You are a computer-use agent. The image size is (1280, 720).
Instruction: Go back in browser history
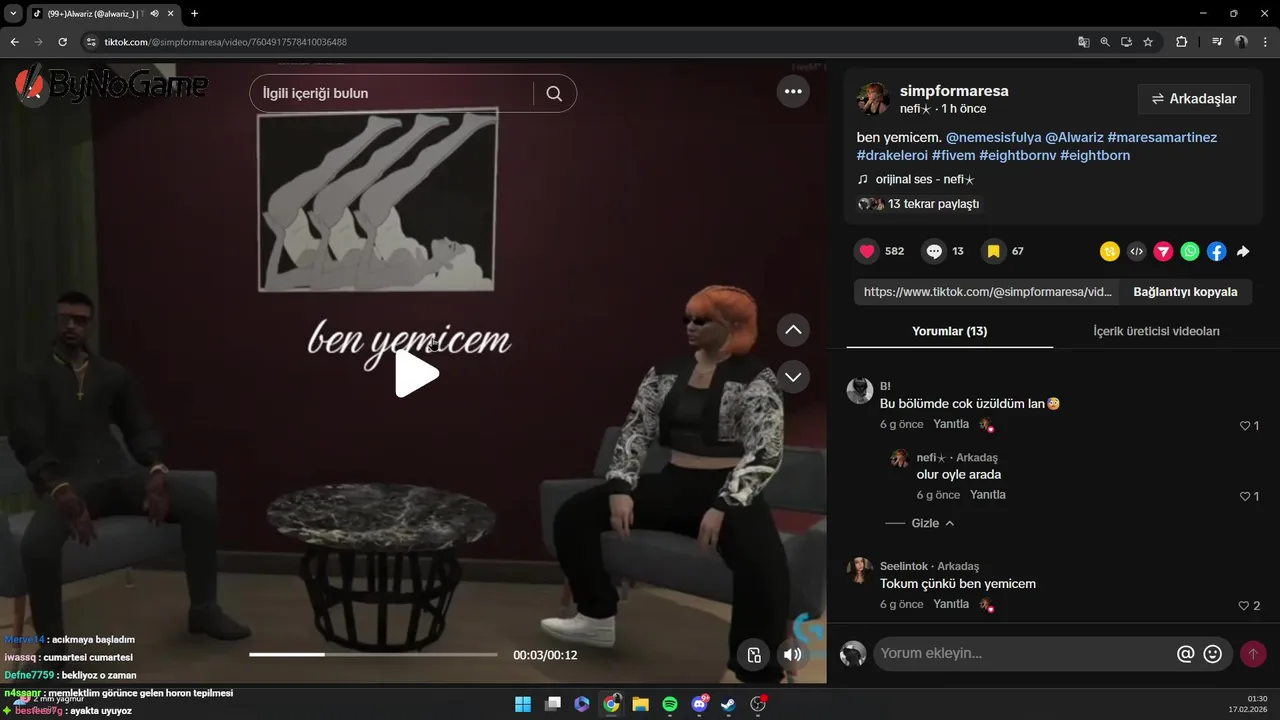(x=14, y=42)
